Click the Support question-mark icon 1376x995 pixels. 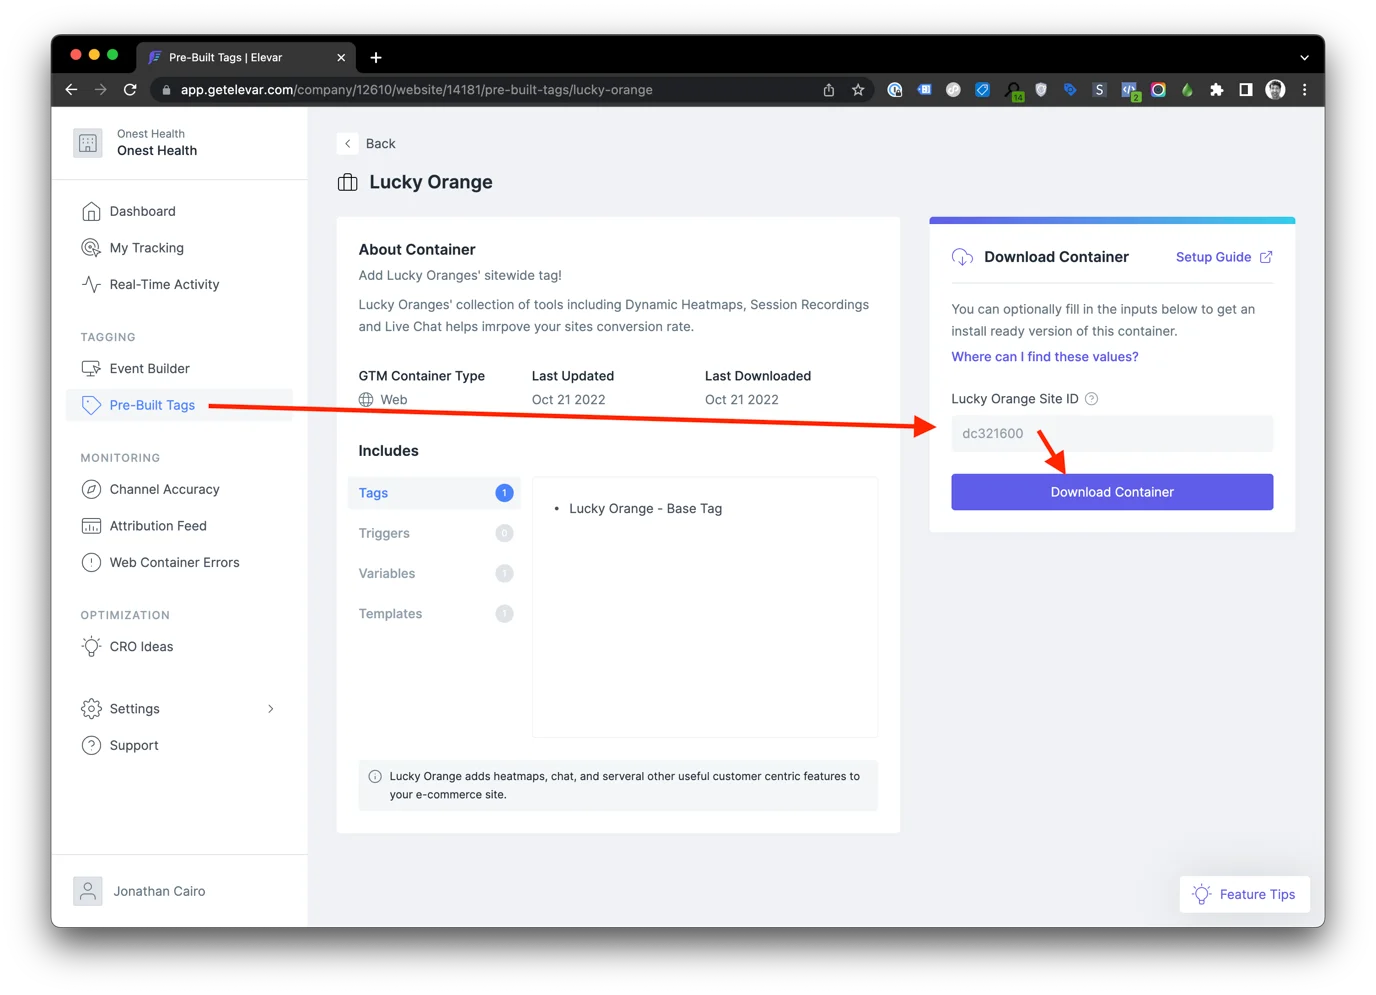point(91,745)
